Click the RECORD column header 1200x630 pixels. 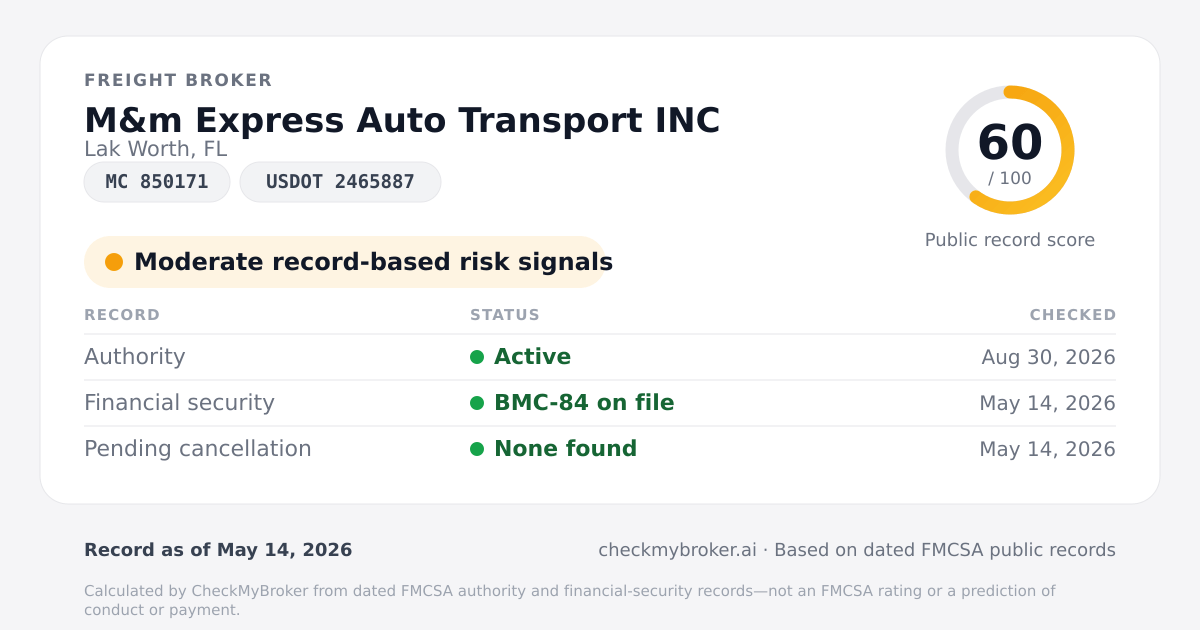[x=122, y=315]
